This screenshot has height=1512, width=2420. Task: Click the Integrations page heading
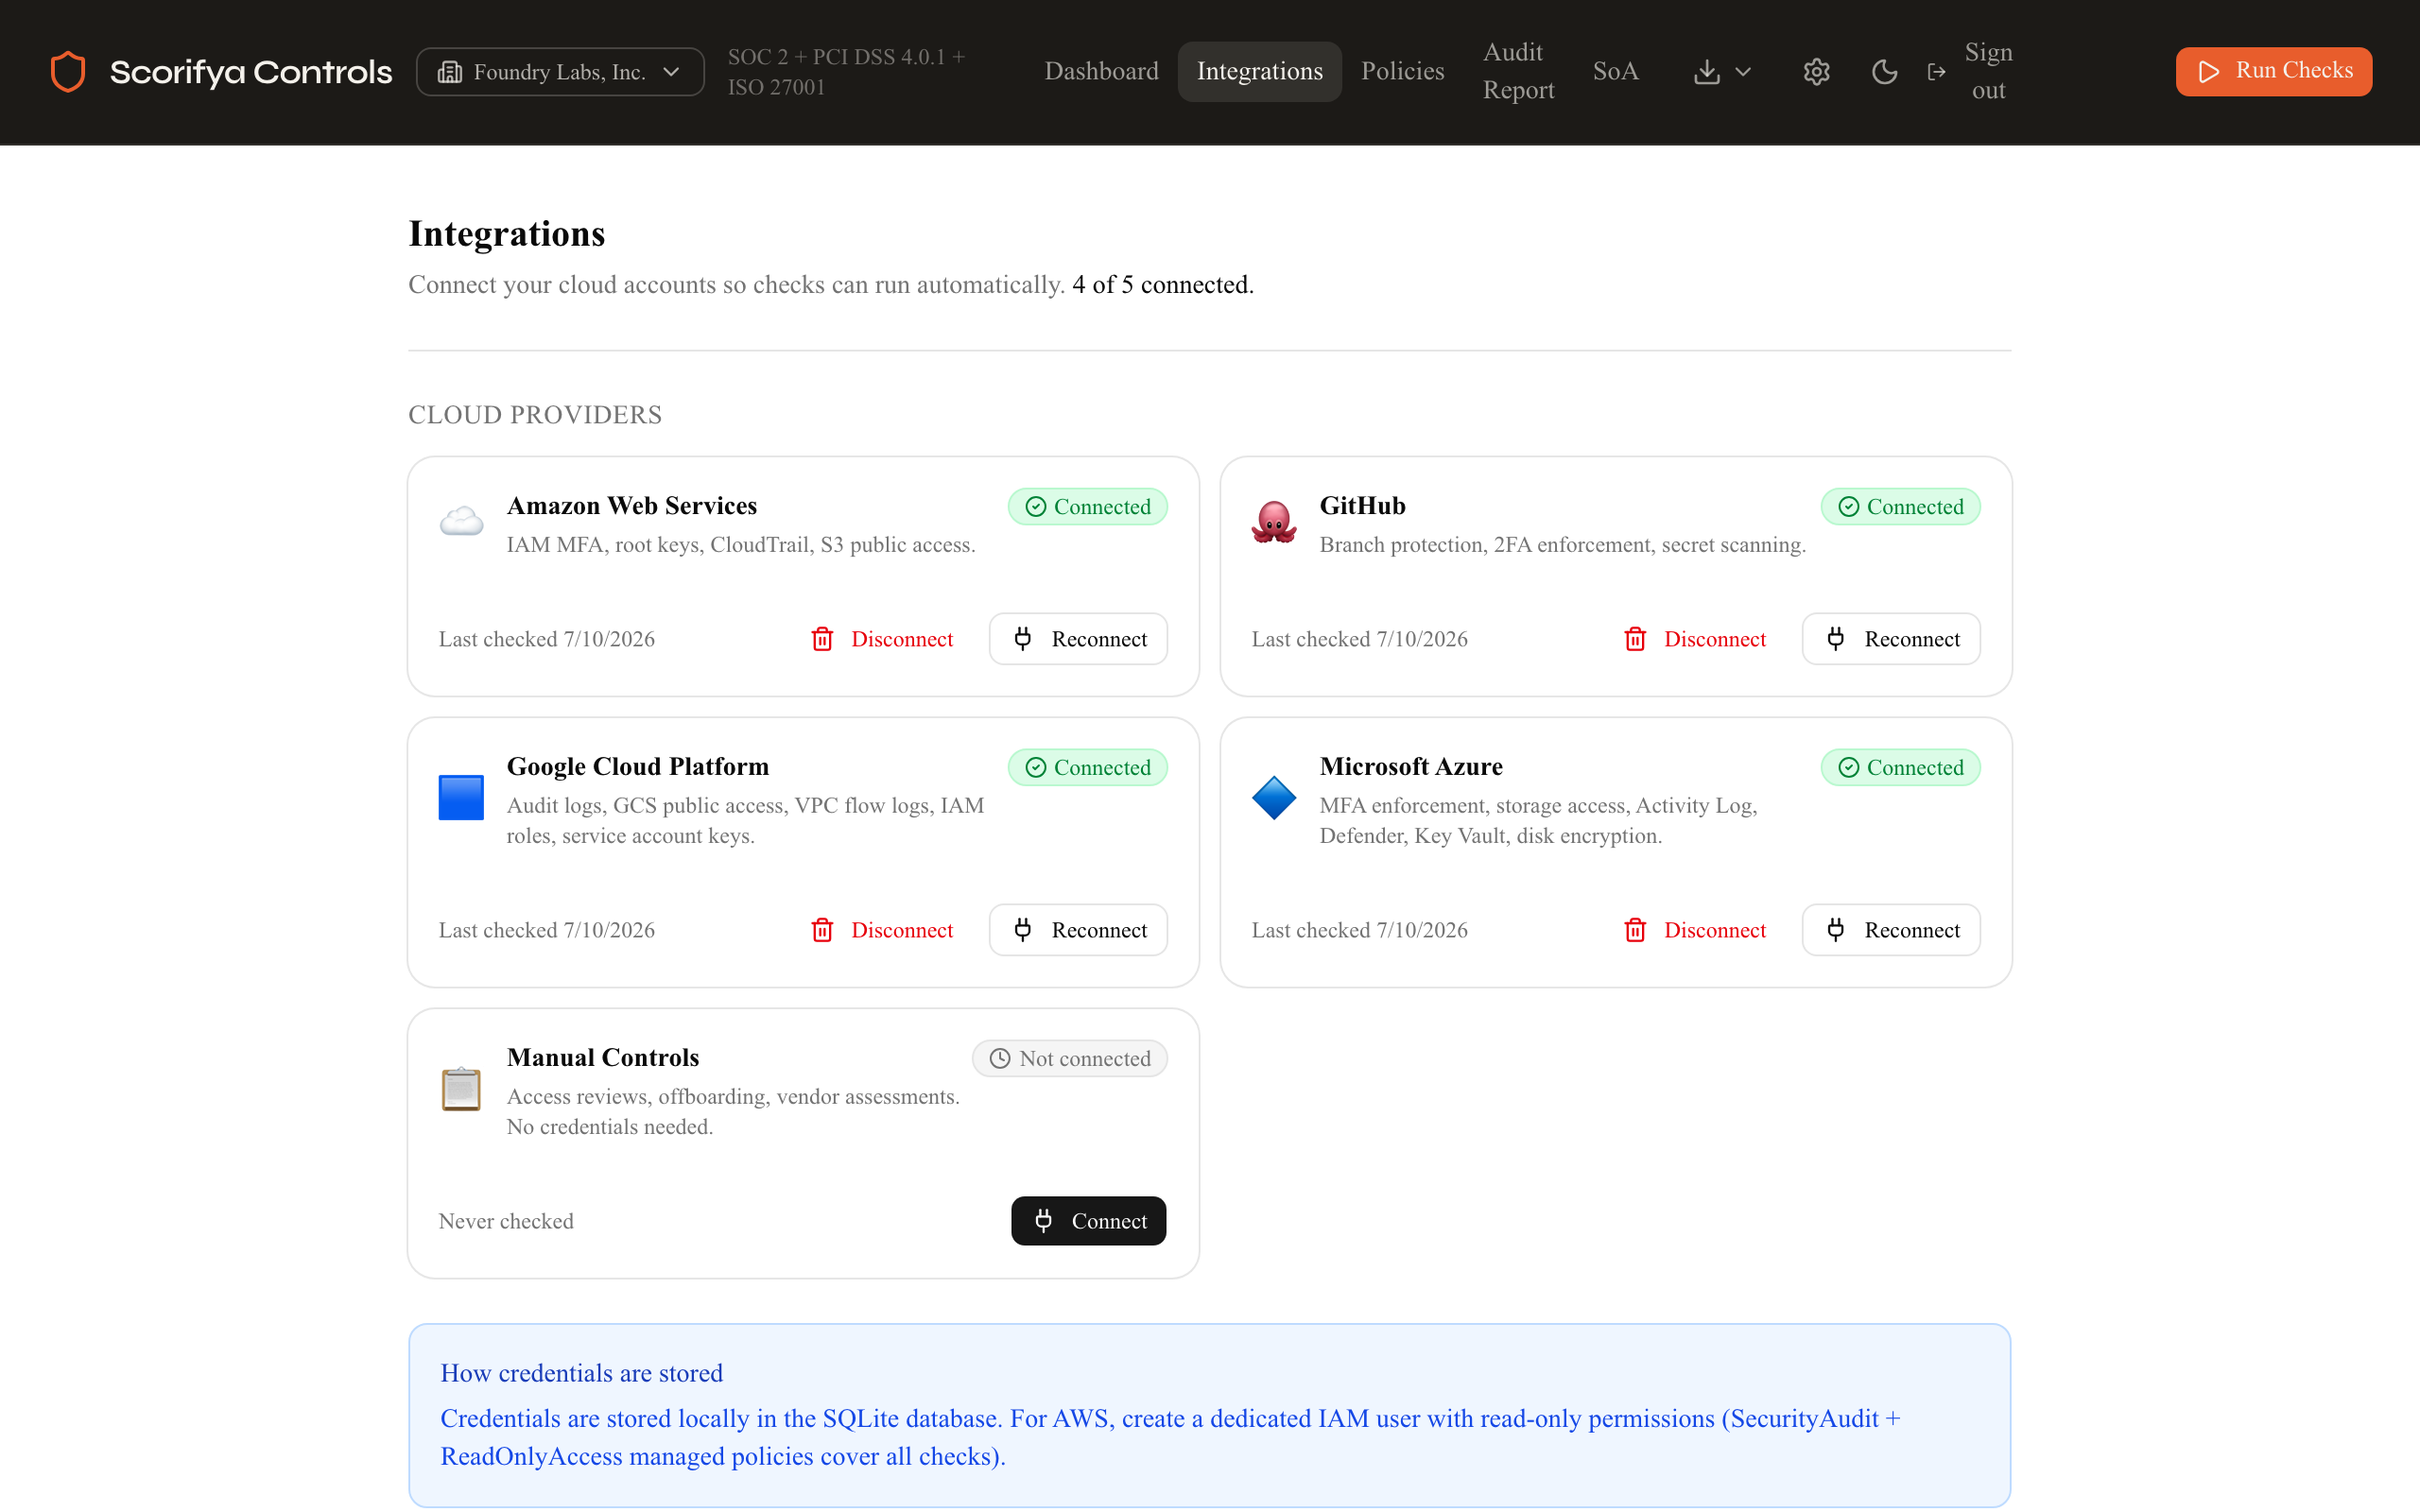point(506,234)
